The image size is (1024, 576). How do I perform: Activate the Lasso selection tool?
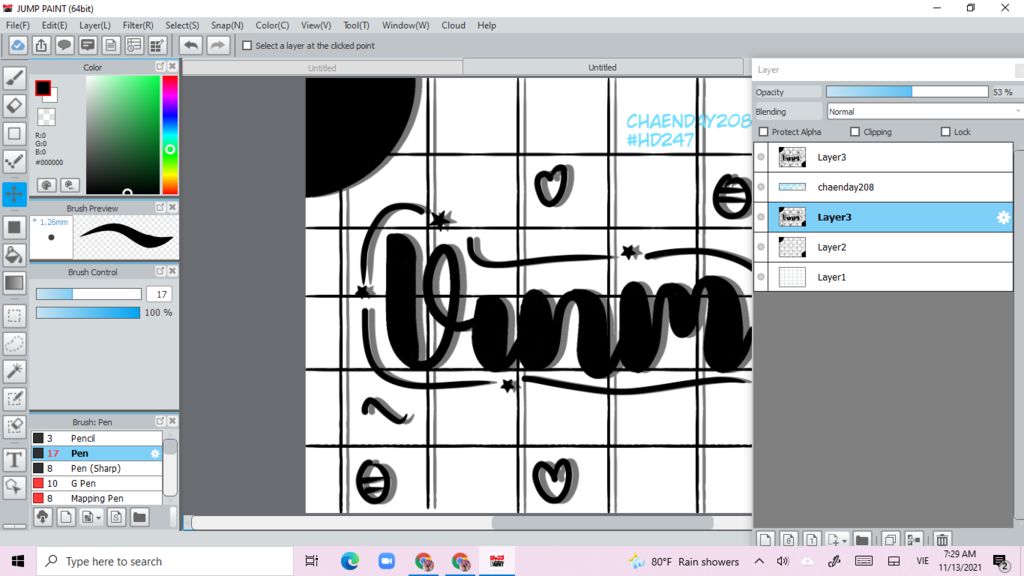pos(14,344)
